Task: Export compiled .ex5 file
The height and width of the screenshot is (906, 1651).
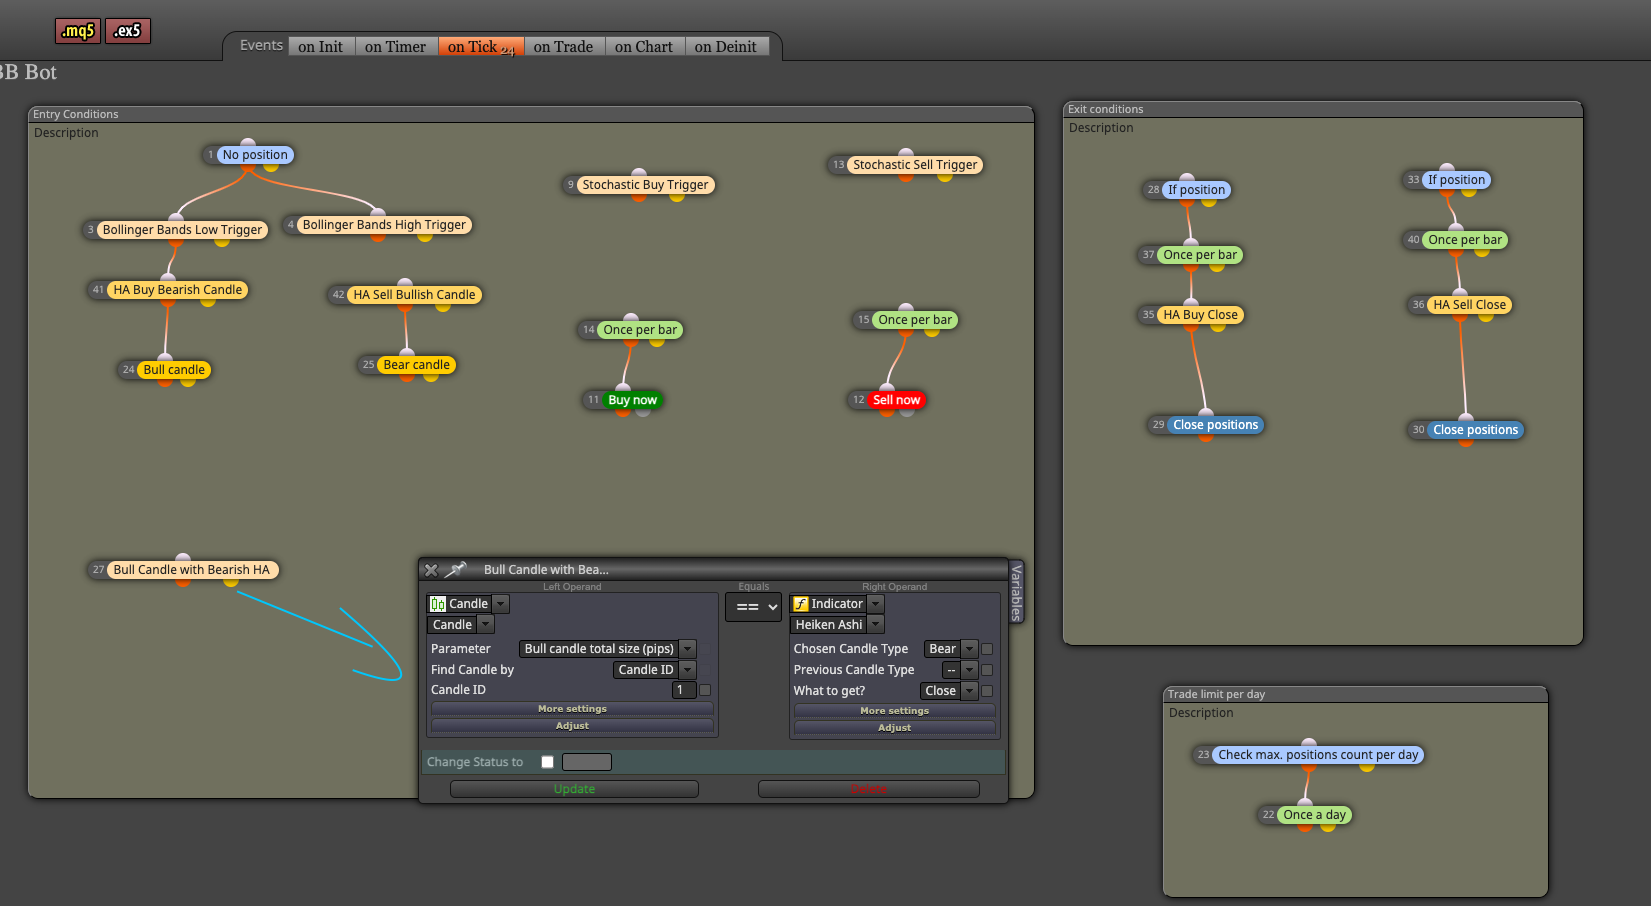Action: click(128, 31)
